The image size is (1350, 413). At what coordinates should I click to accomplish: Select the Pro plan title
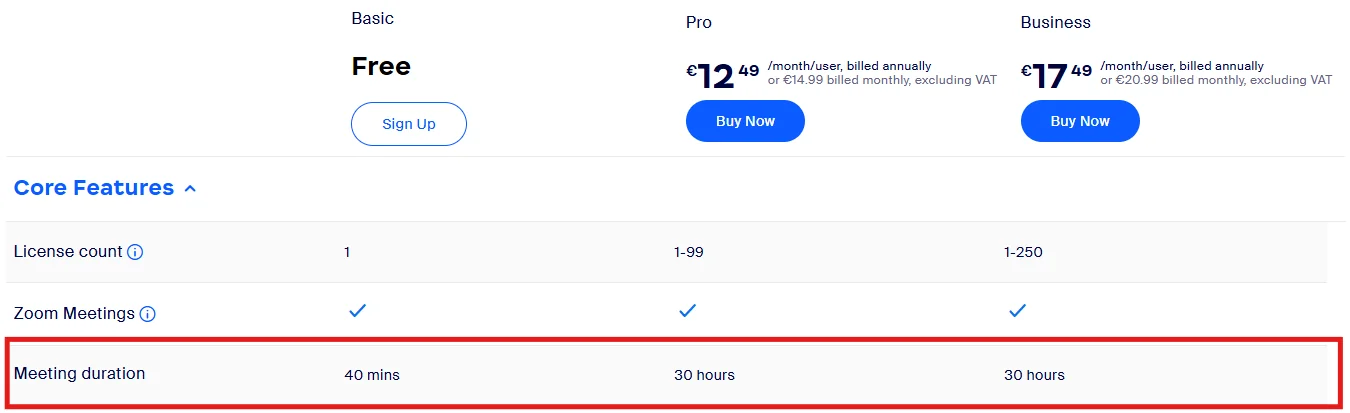coord(699,22)
